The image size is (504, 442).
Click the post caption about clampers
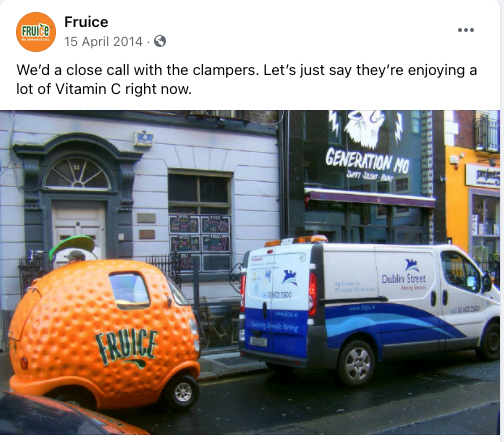247,79
